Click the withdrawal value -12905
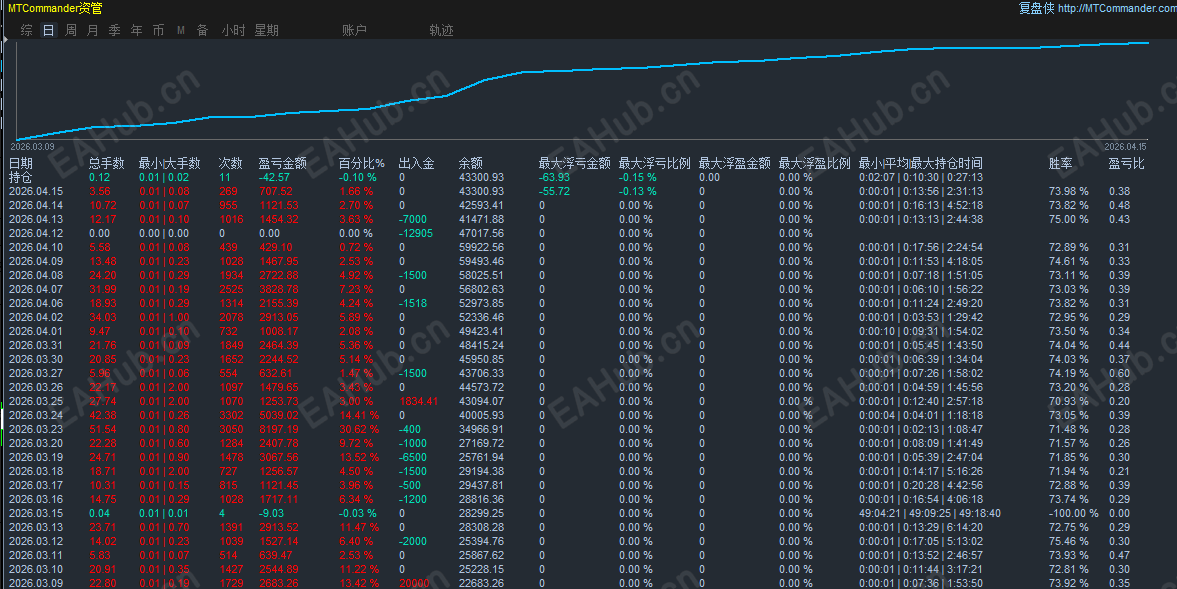1177x589 pixels. (x=416, y=233)
